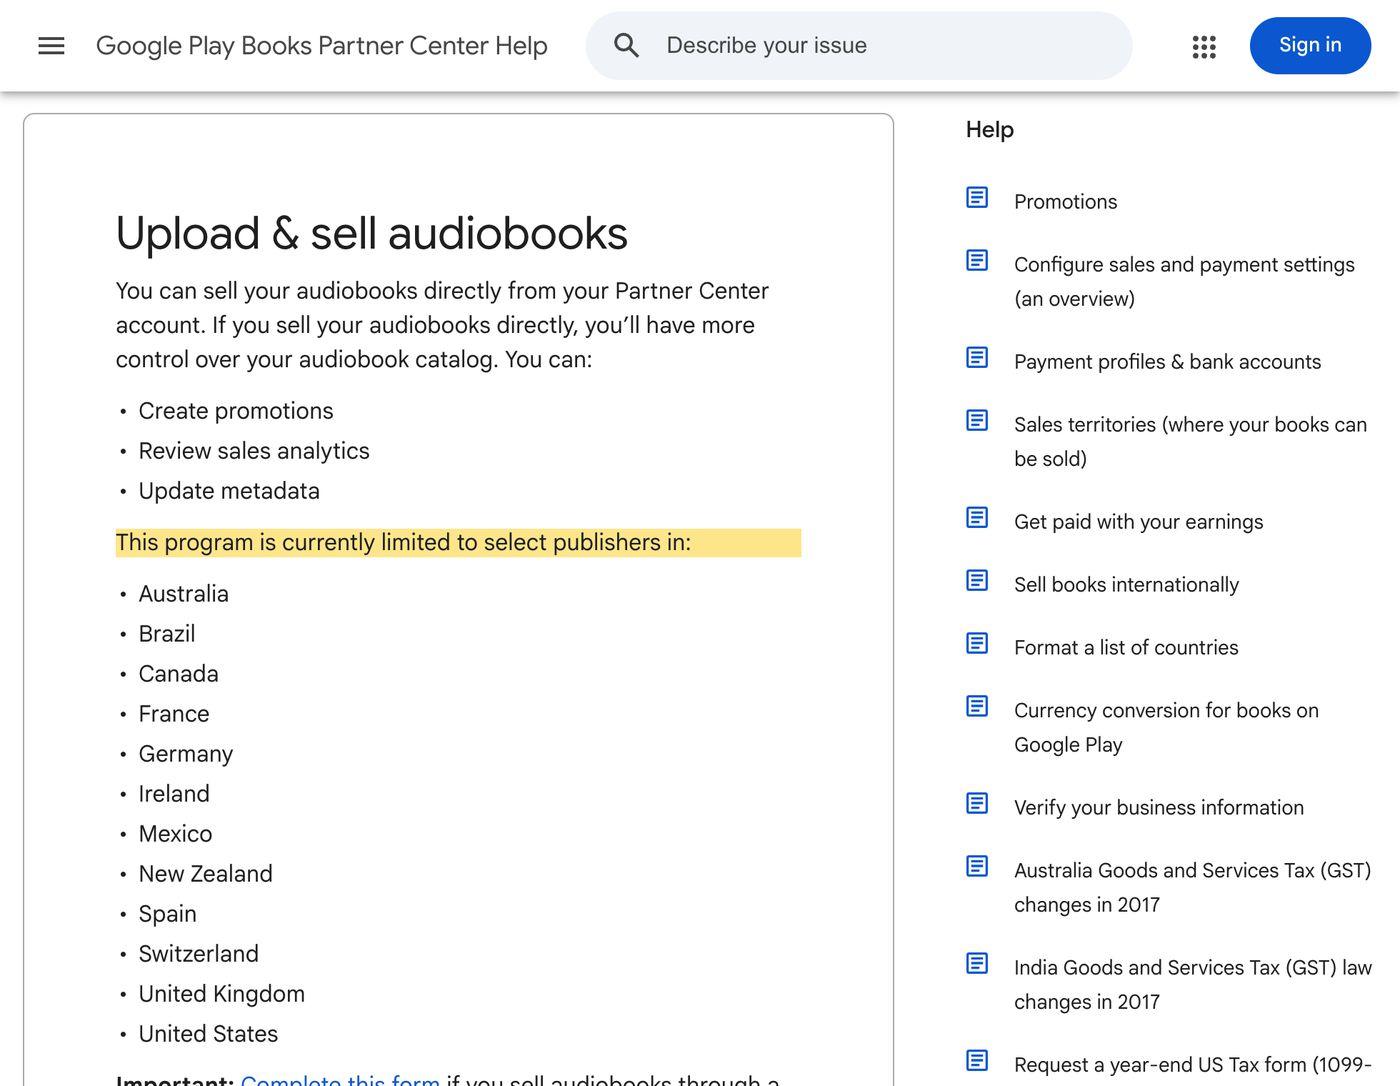Focus the Describe your issue search field

pyautogui.click(x=859, y=45)
